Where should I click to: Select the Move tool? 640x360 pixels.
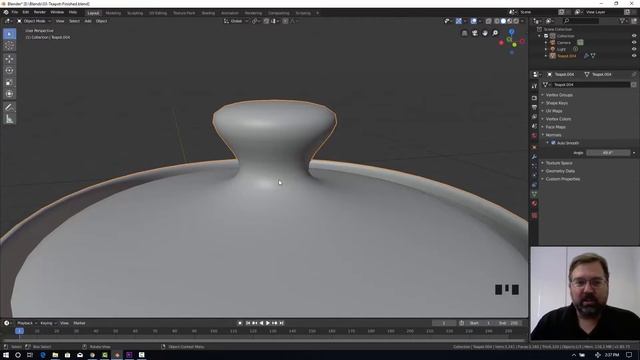point(9,59)
